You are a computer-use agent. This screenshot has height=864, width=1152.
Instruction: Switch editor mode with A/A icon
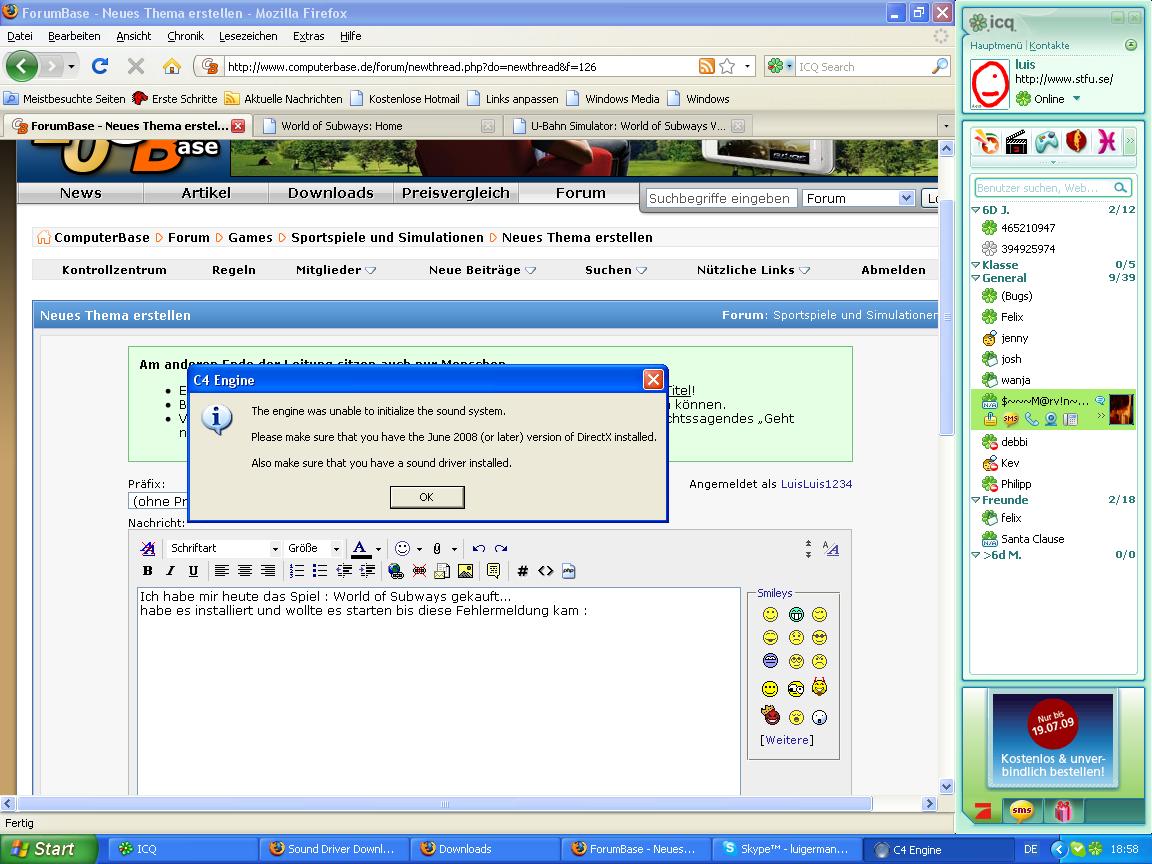(x=831, y=548)
